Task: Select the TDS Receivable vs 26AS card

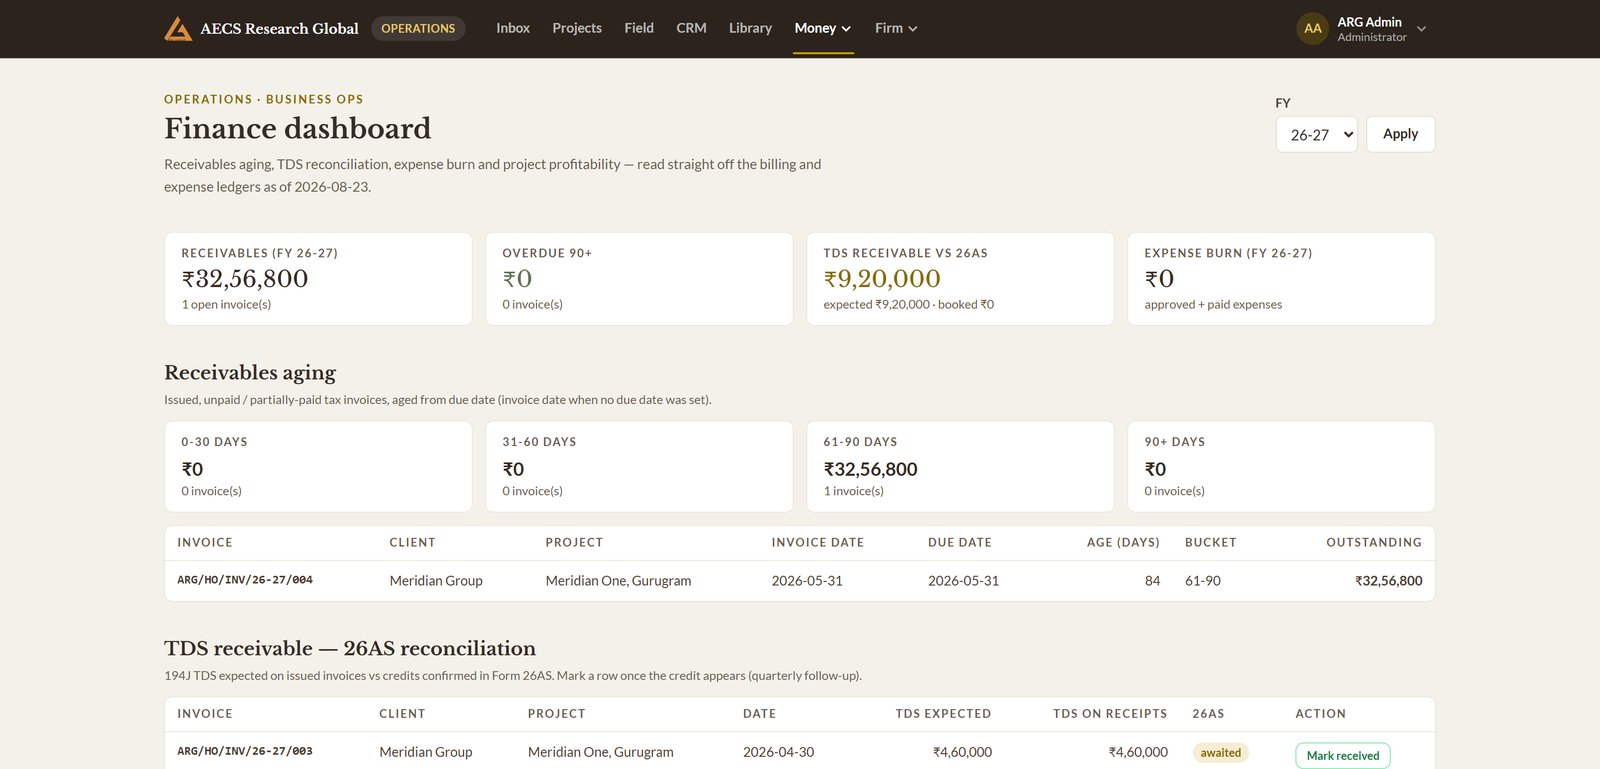Action: click(960, 279)
